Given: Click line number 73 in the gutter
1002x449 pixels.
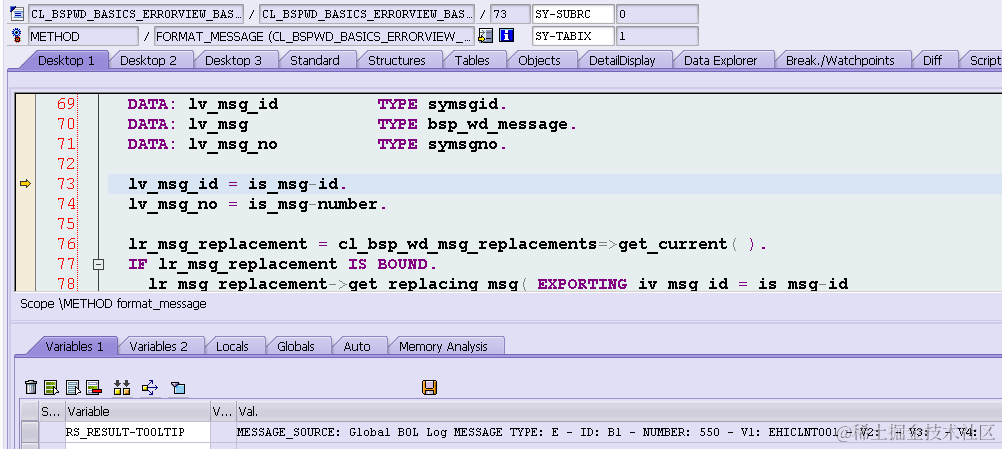Looking at the screenshot, I should click(66, 184).
